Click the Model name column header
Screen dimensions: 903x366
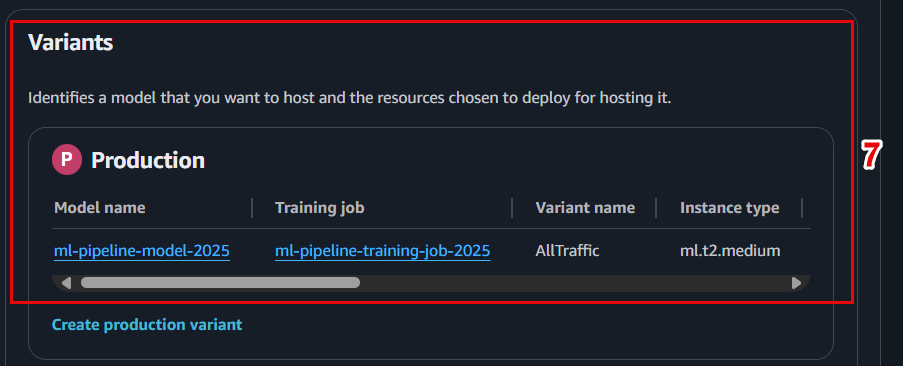click(100, 208)
